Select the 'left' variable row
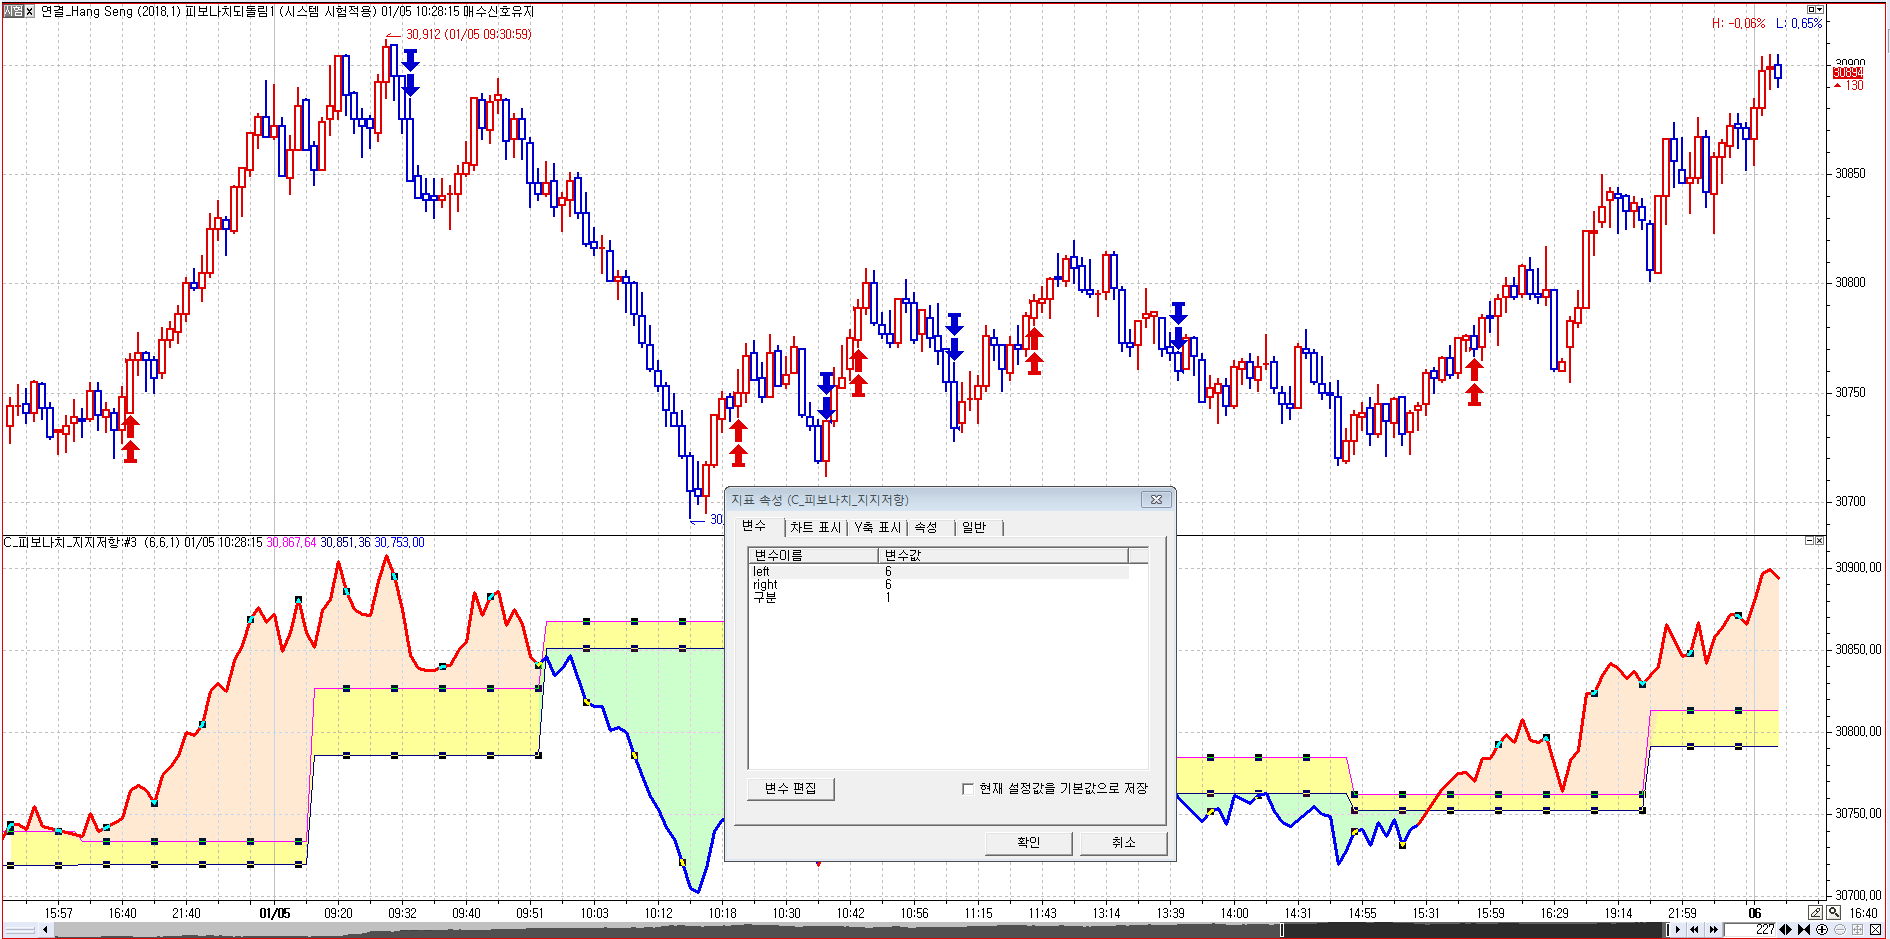The width and height of the screenshot is (1890, 939). [939, 572]
